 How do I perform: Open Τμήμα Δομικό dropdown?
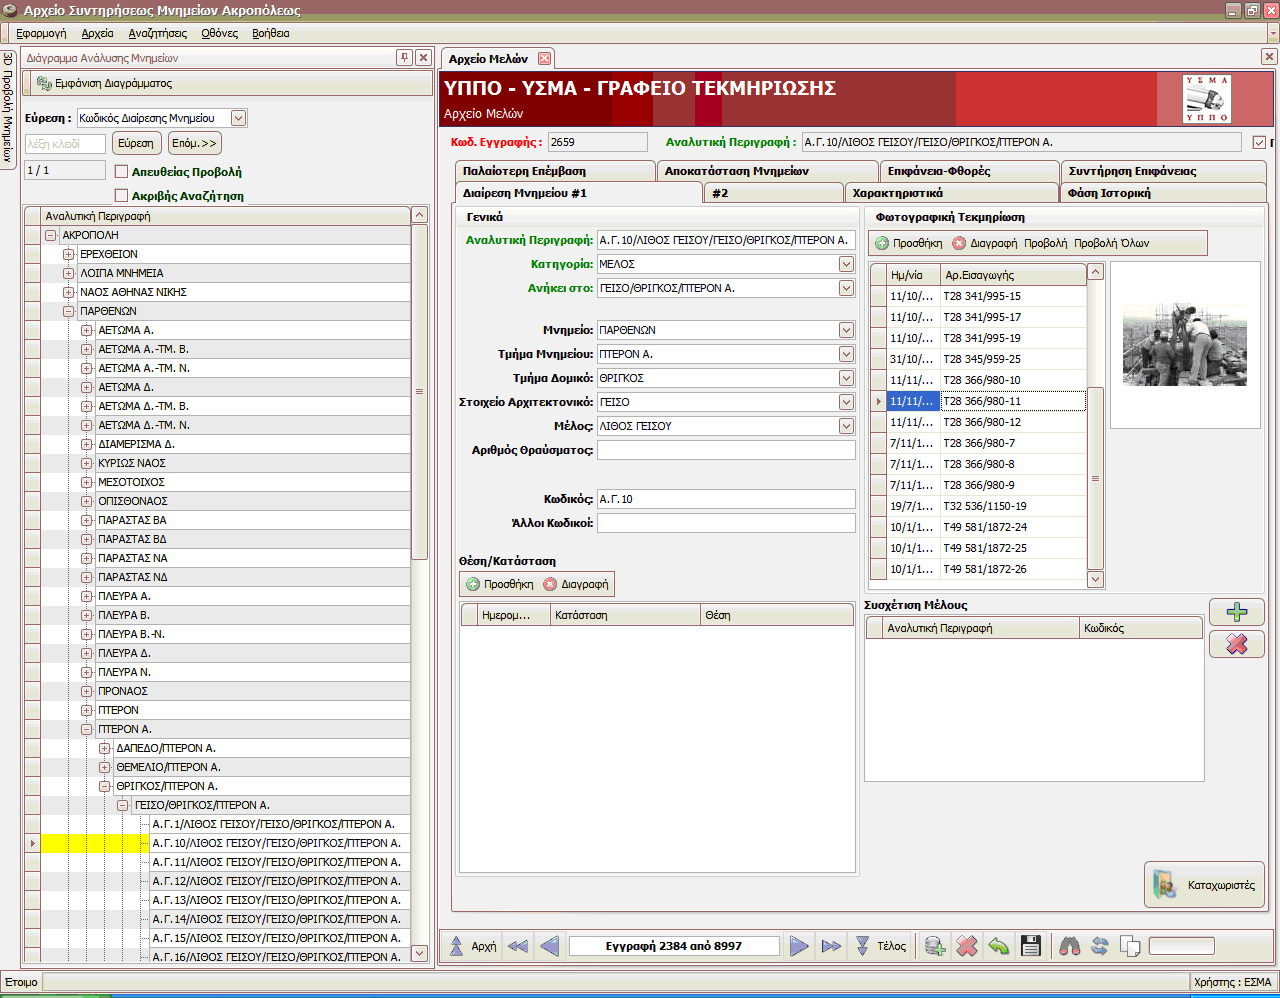pos(846,378)
